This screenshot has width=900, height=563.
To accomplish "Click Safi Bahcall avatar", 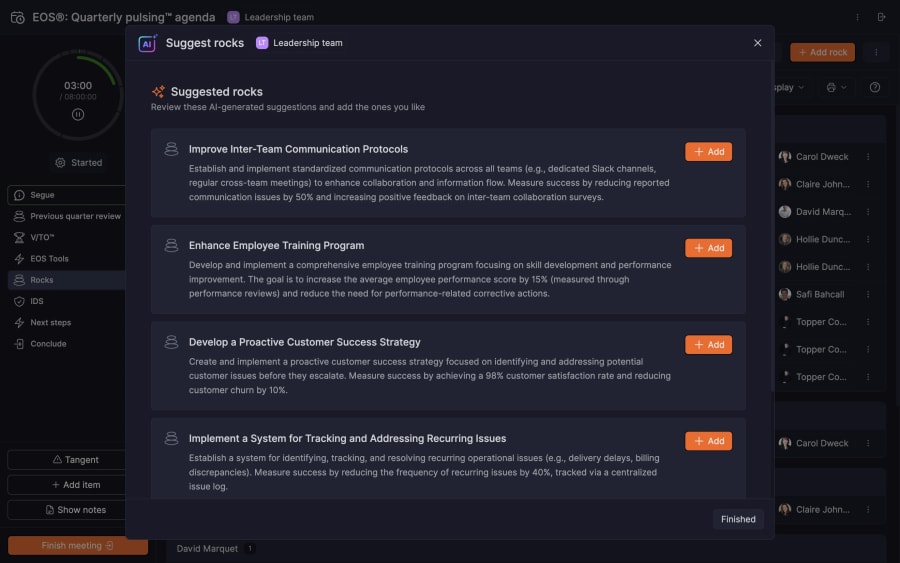I will click(x=785, y=294).
